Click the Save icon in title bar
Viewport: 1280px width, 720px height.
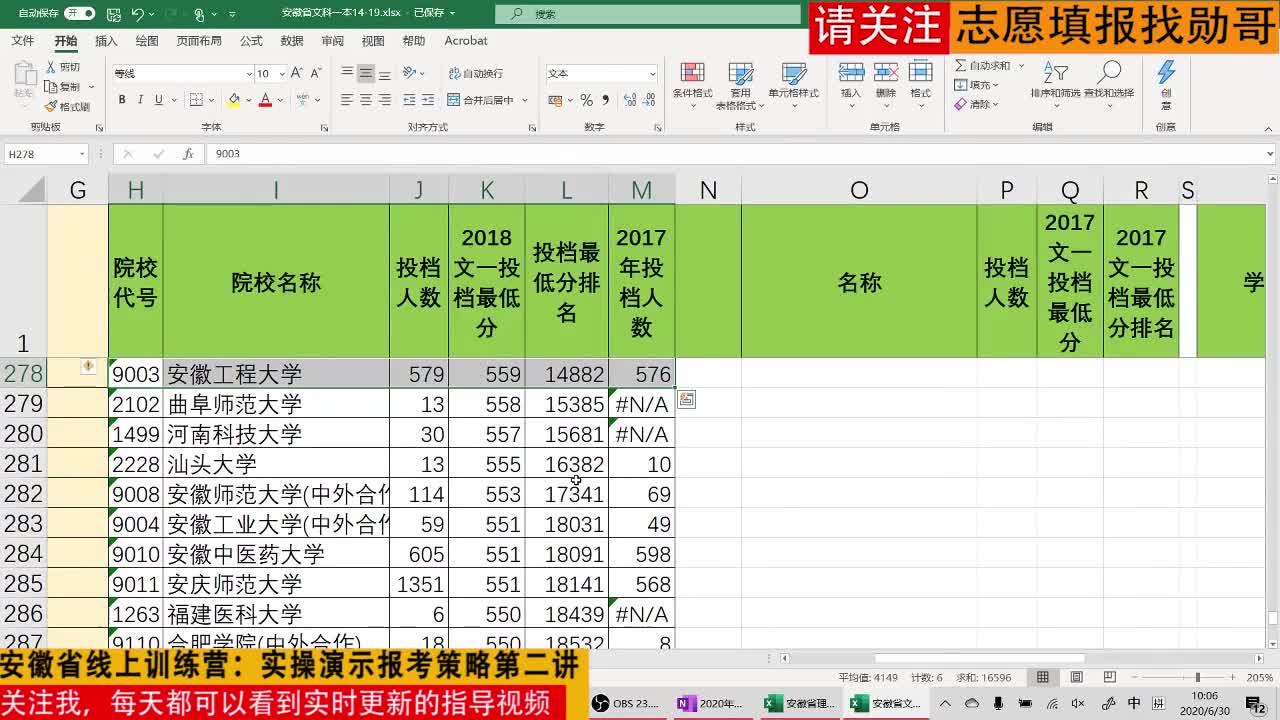coord(113,14)
